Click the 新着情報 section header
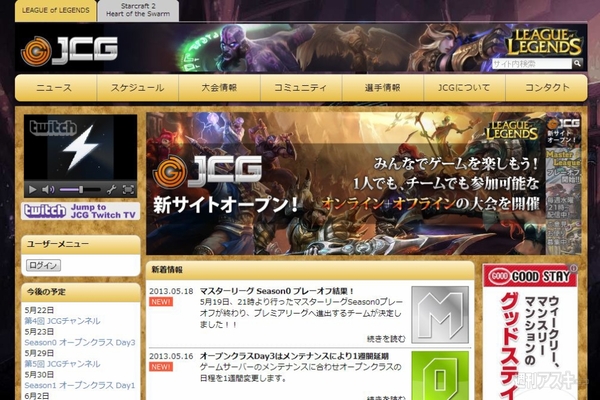The width and height of the screenshot is (600, 400). point(310,270)
